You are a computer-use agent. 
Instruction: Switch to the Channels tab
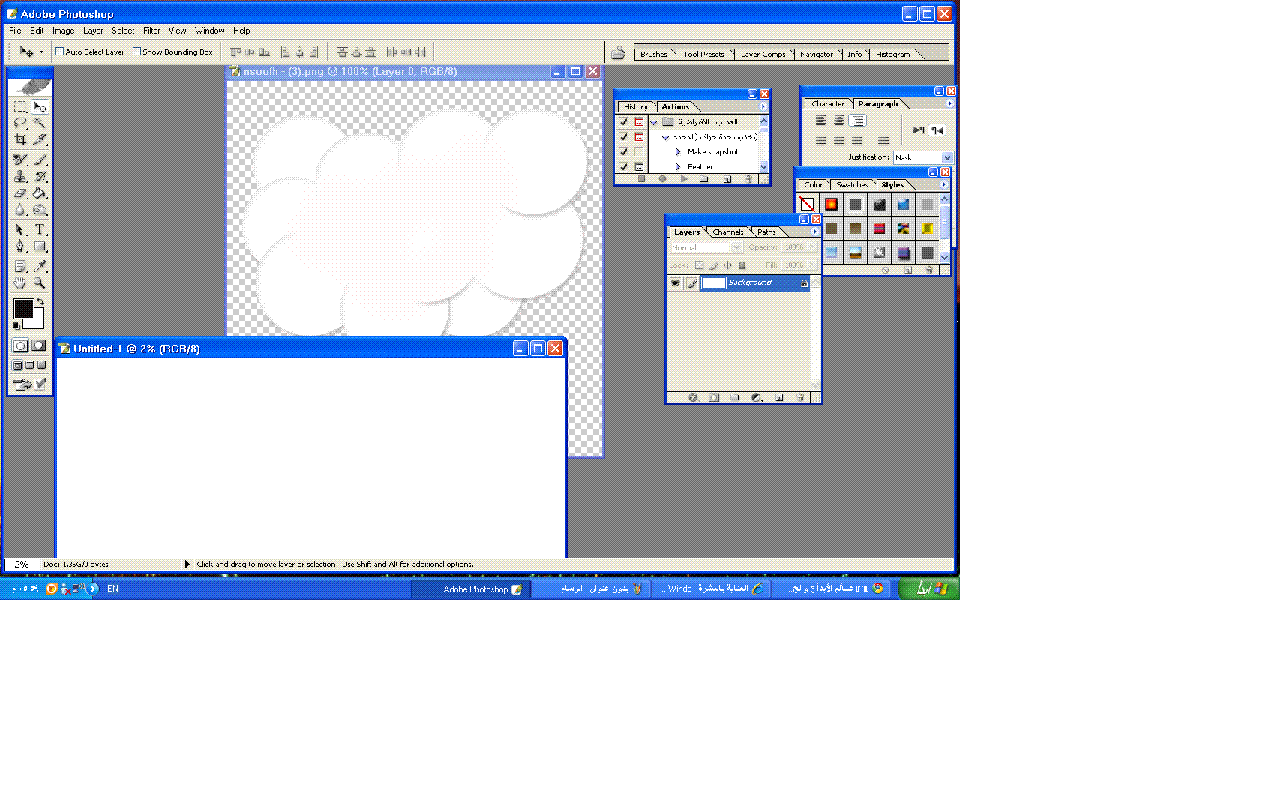tap(728, 232)
